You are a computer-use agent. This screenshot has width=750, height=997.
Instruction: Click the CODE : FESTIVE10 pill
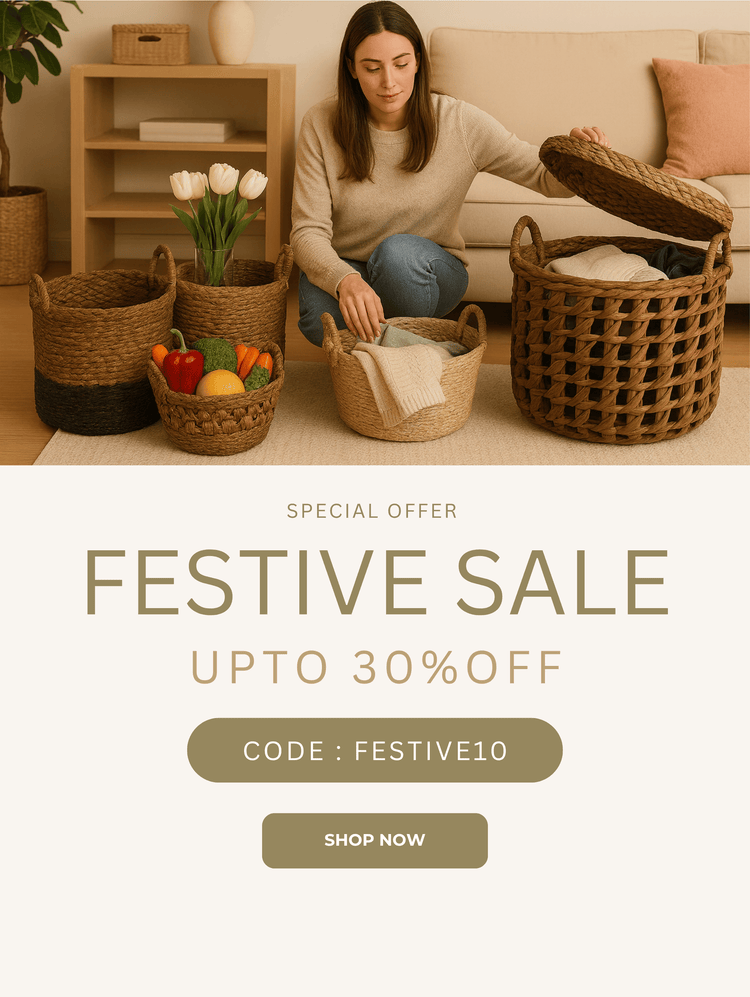click(x=374, y=750)
